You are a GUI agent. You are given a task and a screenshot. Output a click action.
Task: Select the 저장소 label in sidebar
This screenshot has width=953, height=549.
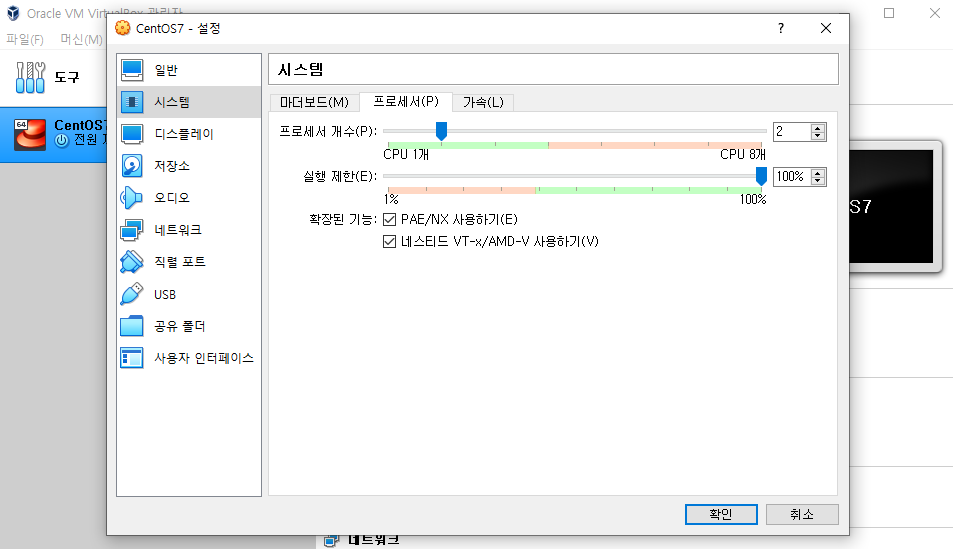(172, 166)
